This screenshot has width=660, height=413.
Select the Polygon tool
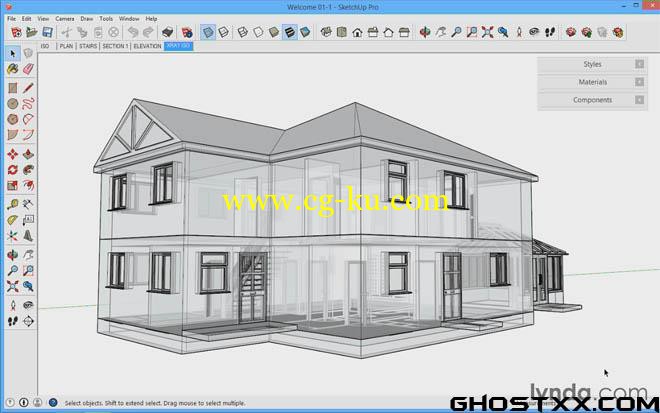pyautogui.click(x=13, y=119)
